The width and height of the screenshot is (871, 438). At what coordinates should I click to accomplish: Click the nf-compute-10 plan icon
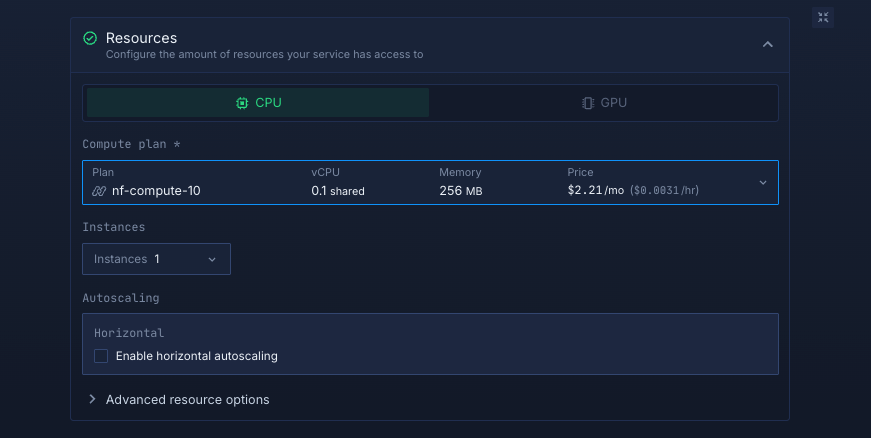pos(99,190)
